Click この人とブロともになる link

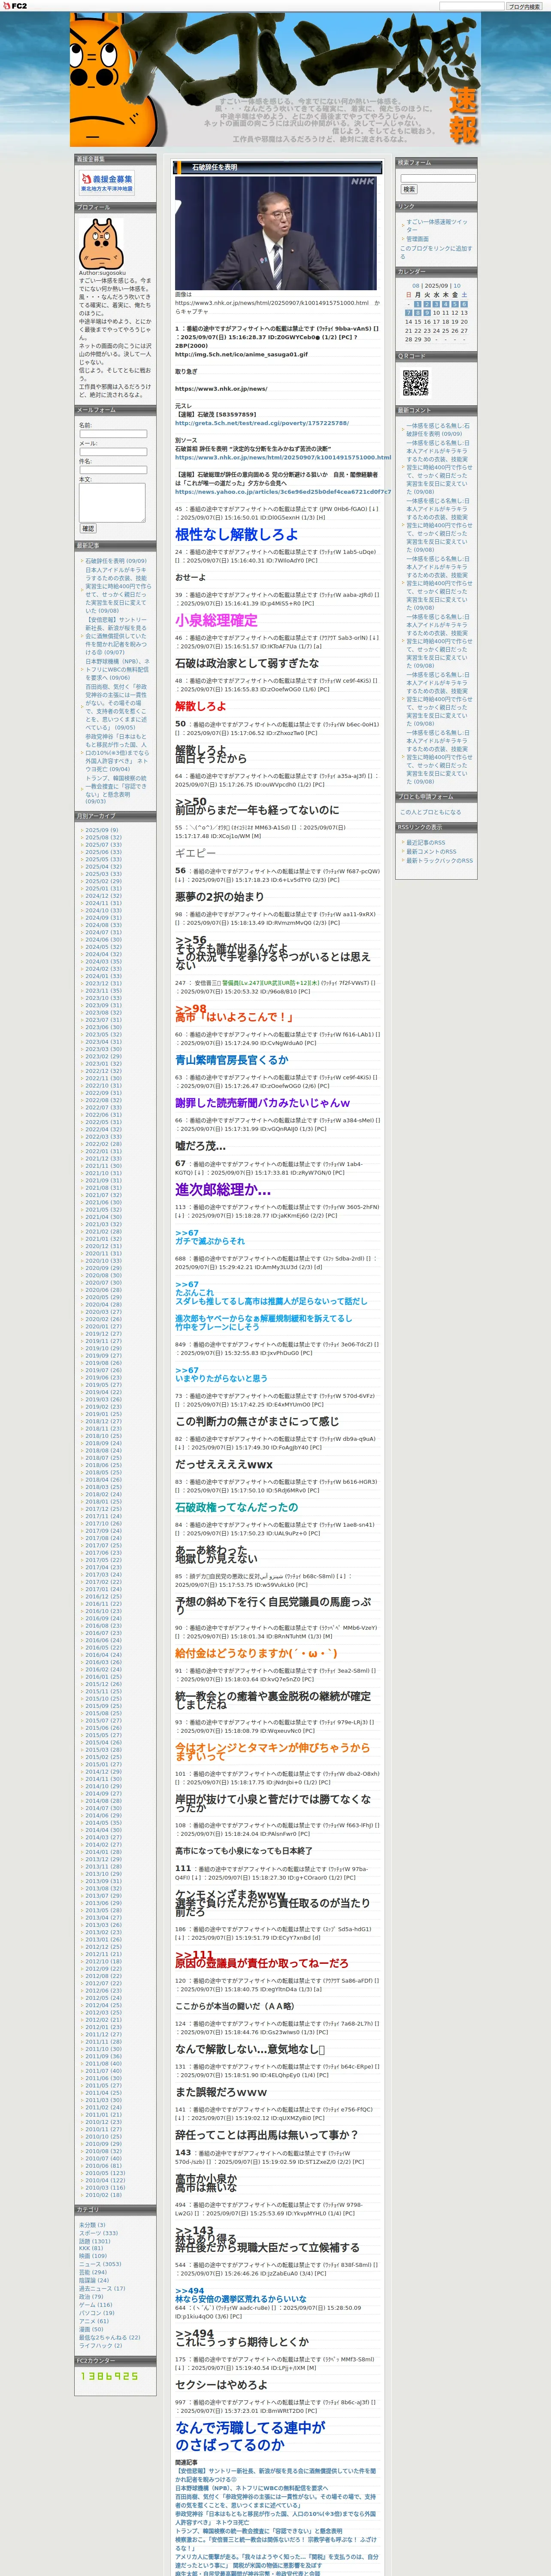click(431, 812)
